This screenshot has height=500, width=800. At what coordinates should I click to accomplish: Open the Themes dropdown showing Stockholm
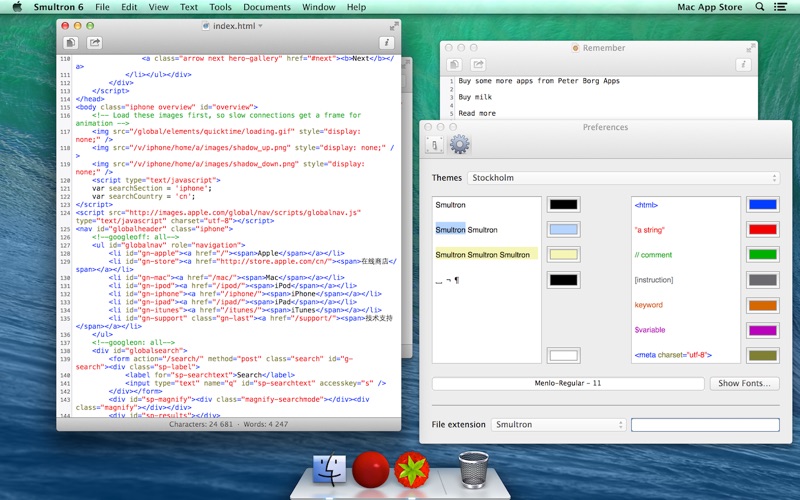623,178
